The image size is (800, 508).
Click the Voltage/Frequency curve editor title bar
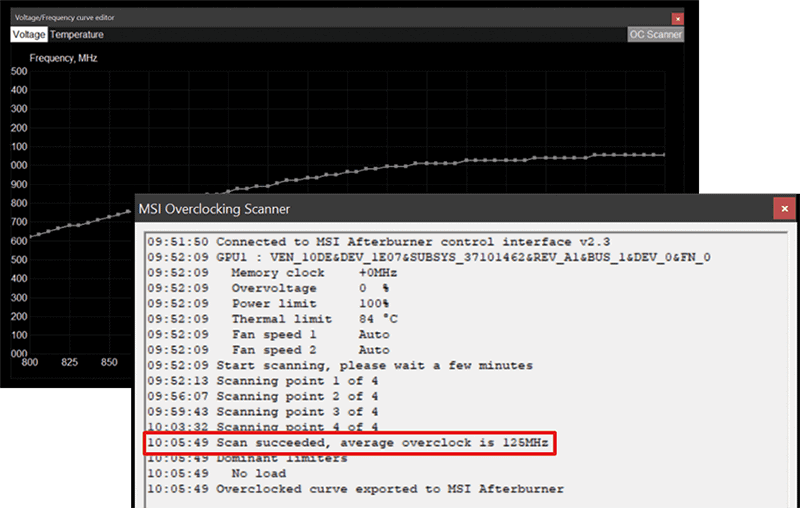click(300, 17)
